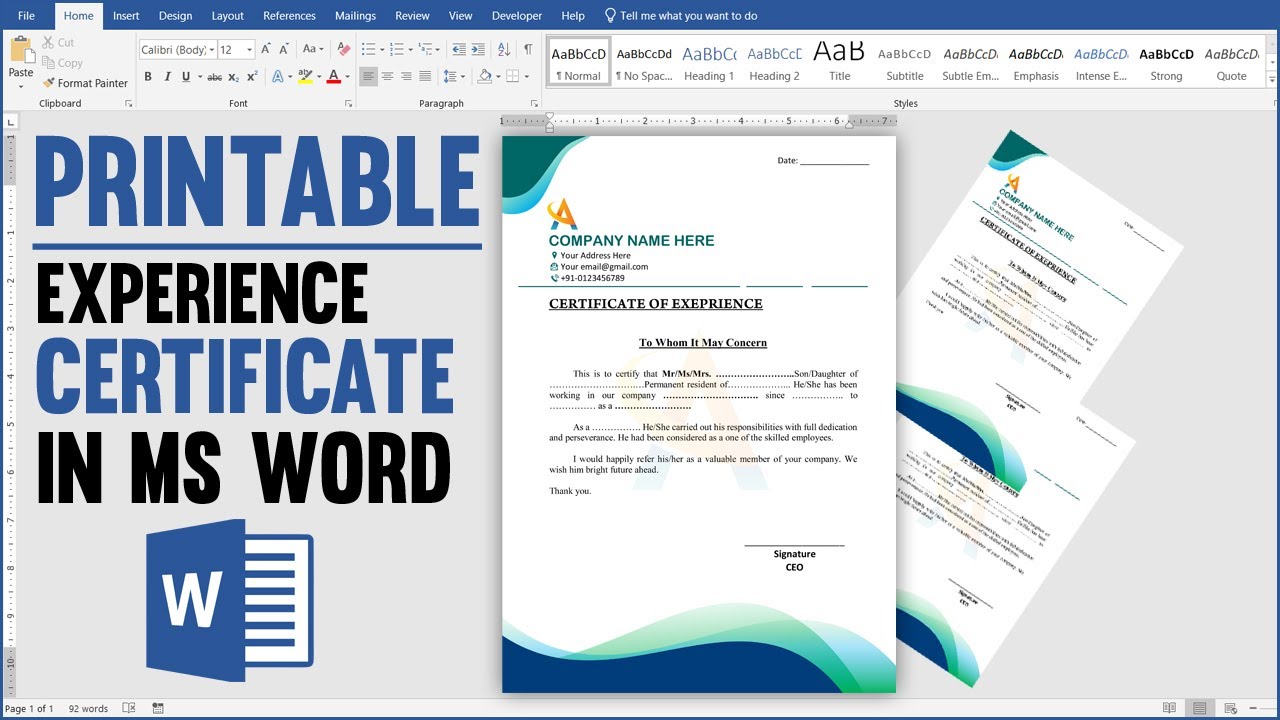The image size is (1280, 720).
Task: Toggle underline formatting
Action: coord(185,77)
